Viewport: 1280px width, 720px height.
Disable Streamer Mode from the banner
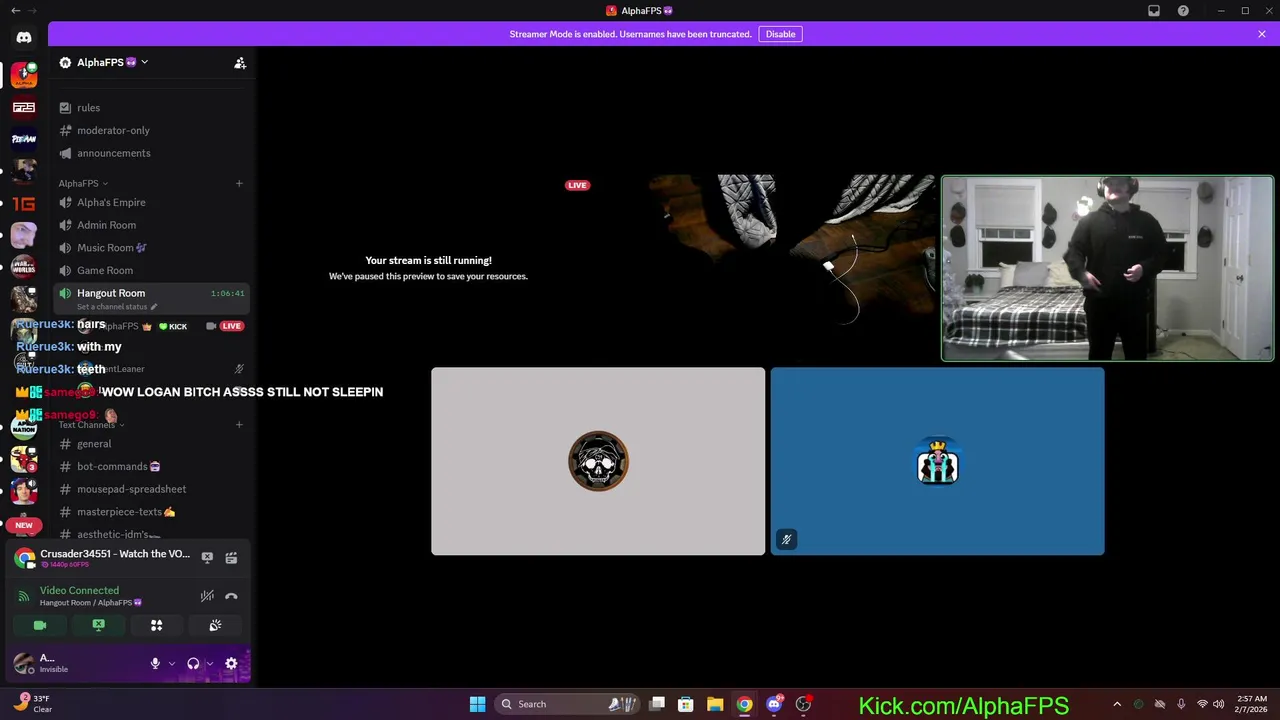coord(780,34)
